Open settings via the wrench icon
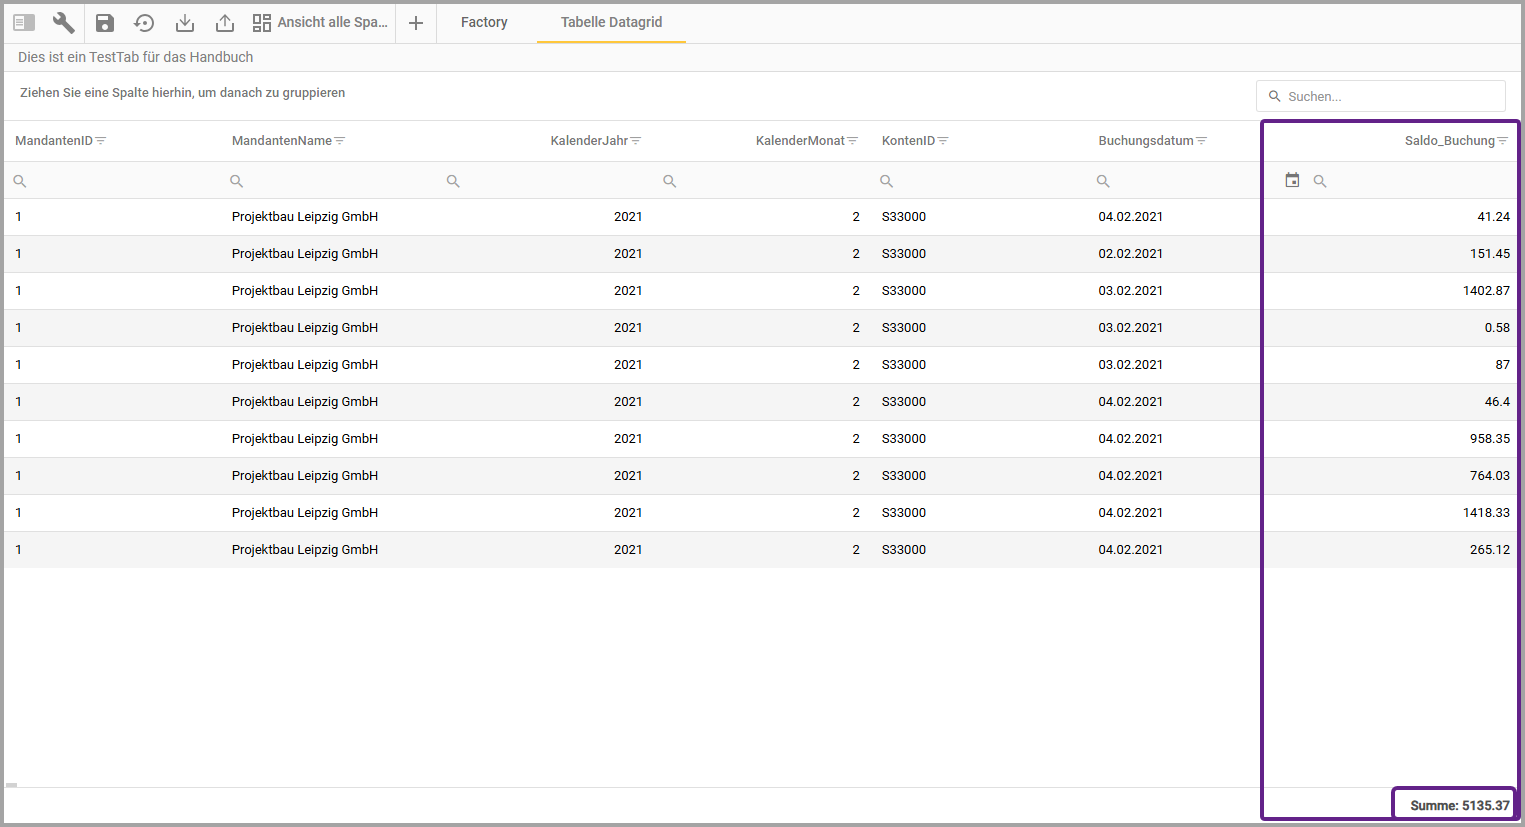 pyautogui.click(x=63, y=22)
